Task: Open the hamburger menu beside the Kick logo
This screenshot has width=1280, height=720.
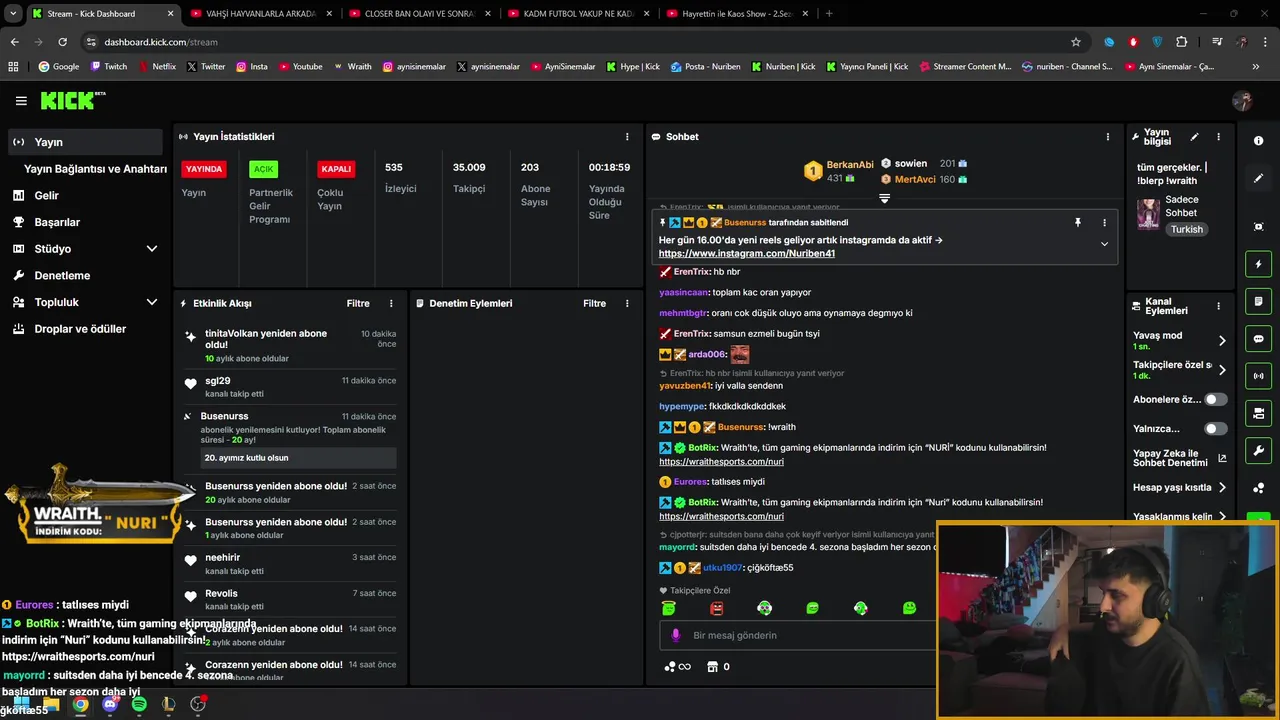Action: pyautogui.click(x=21, y=101)
